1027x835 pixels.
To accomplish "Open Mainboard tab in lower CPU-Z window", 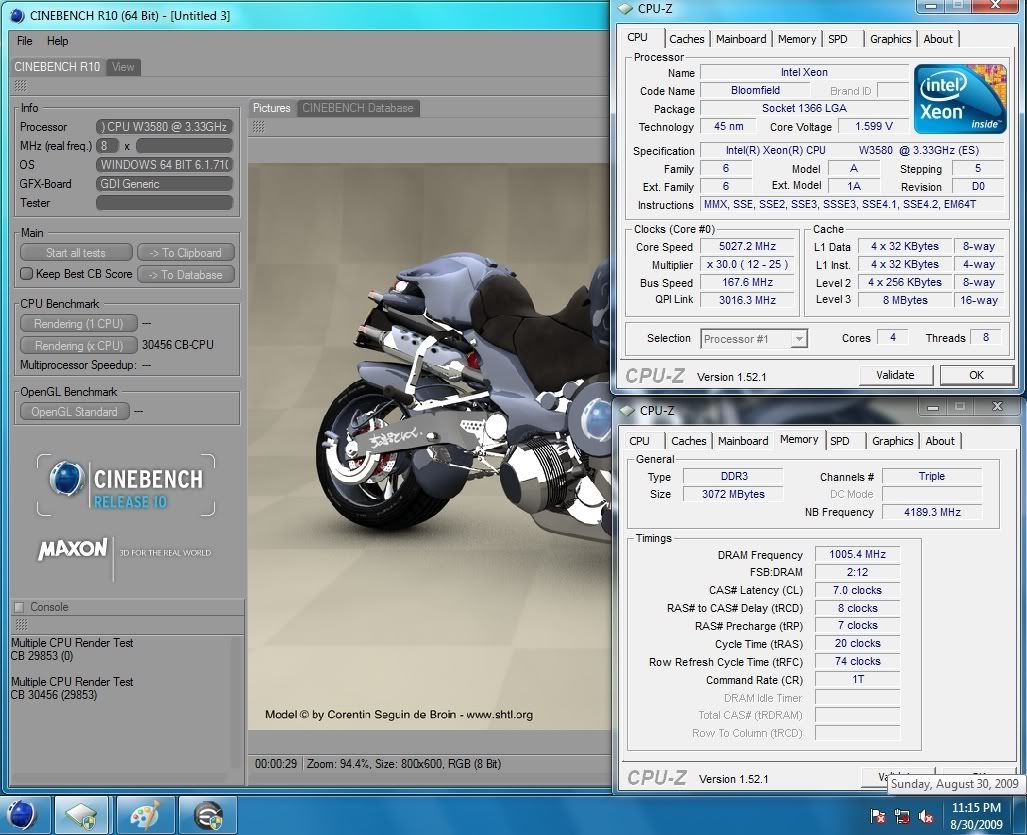I will (743, 441).
